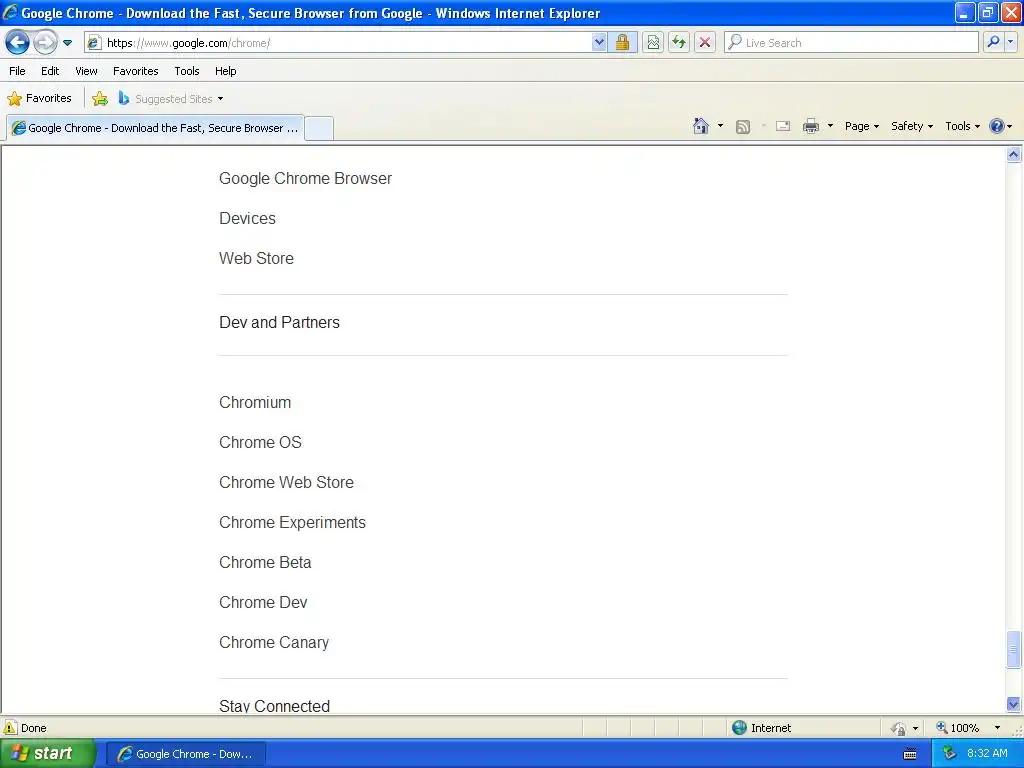
Task: Open the Tools command bar menu
Action: tap(963, 126)
